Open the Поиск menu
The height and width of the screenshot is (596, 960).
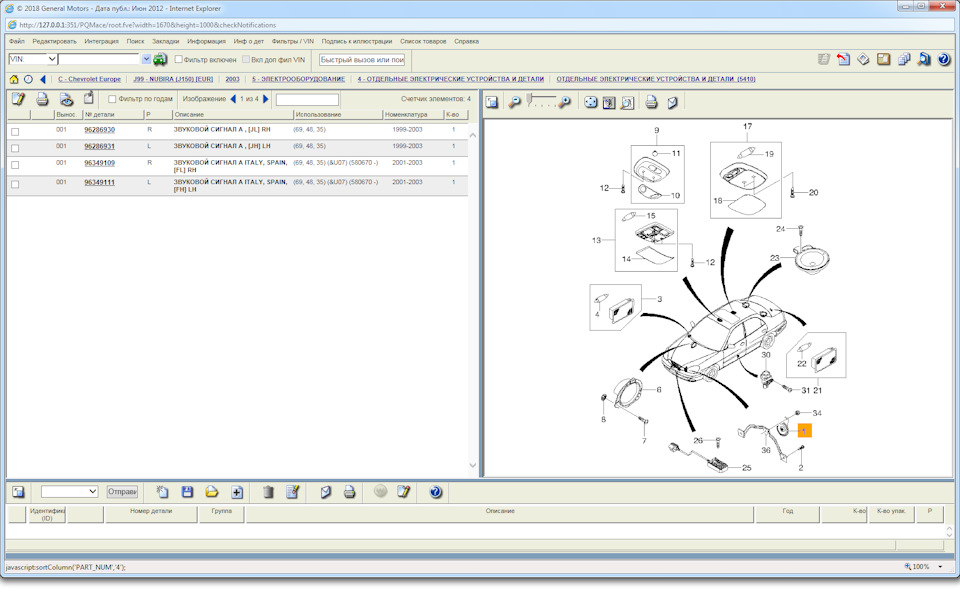click(135, 41)
